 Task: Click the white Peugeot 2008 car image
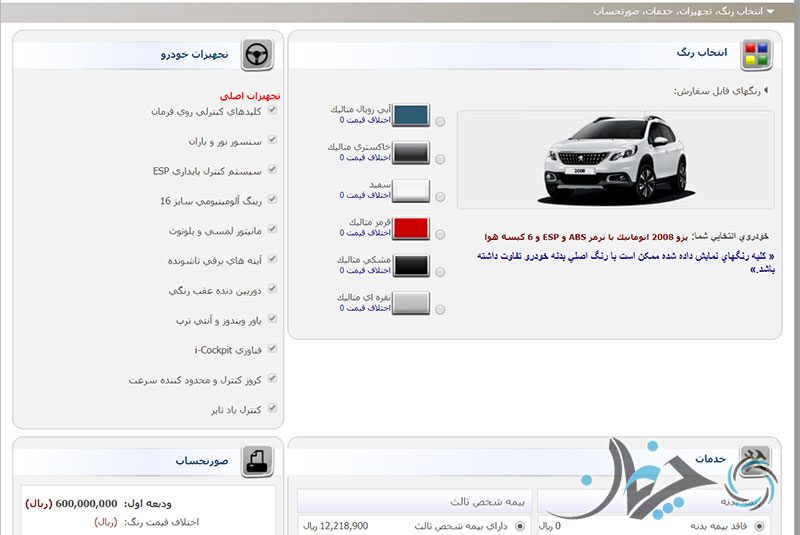pyautogui.click(x=615, y=160)
